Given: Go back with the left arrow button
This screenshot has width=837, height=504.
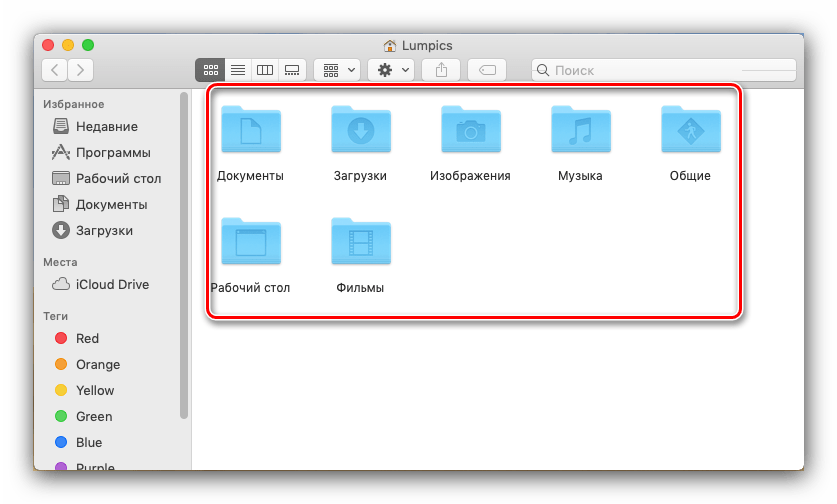Looking at the screenshot, I should 54,70.
